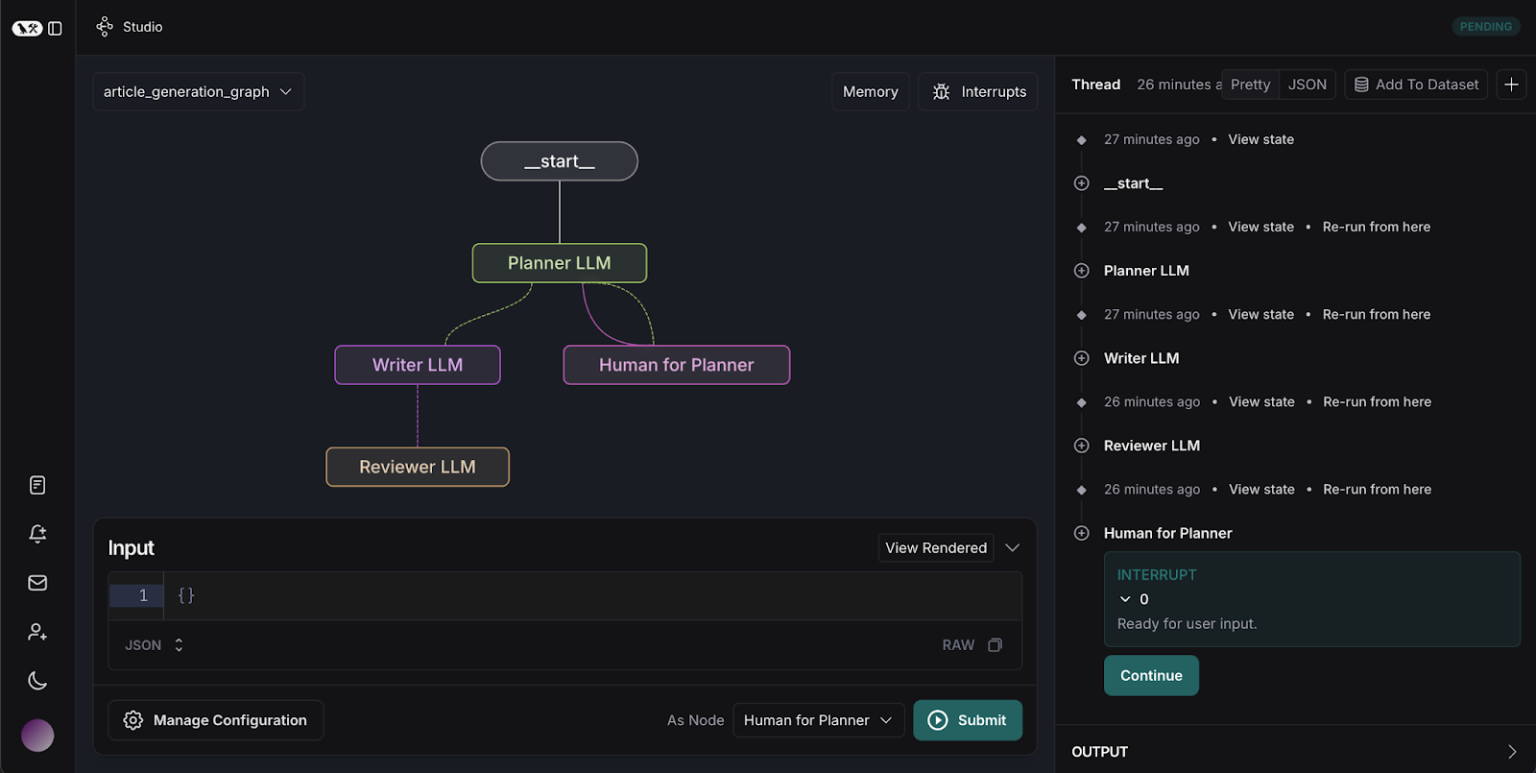Click Add To Dataset
1536x773 pixels.
tap(1416, 84)
